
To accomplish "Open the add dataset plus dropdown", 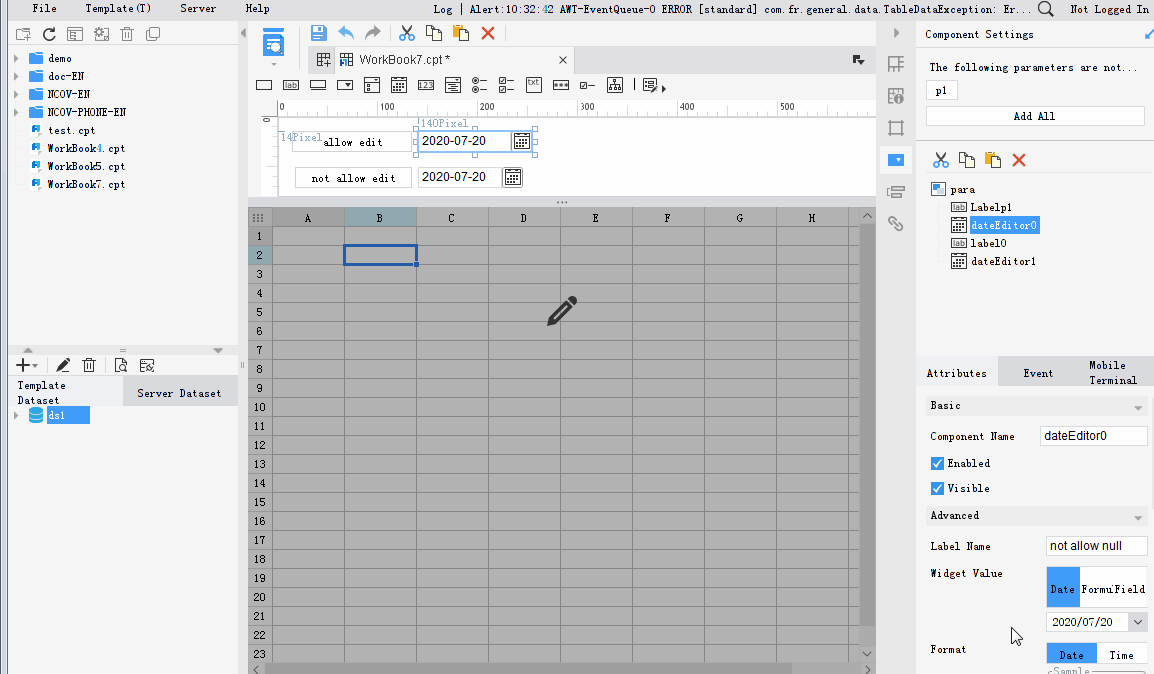I will (x=26, y=366).
